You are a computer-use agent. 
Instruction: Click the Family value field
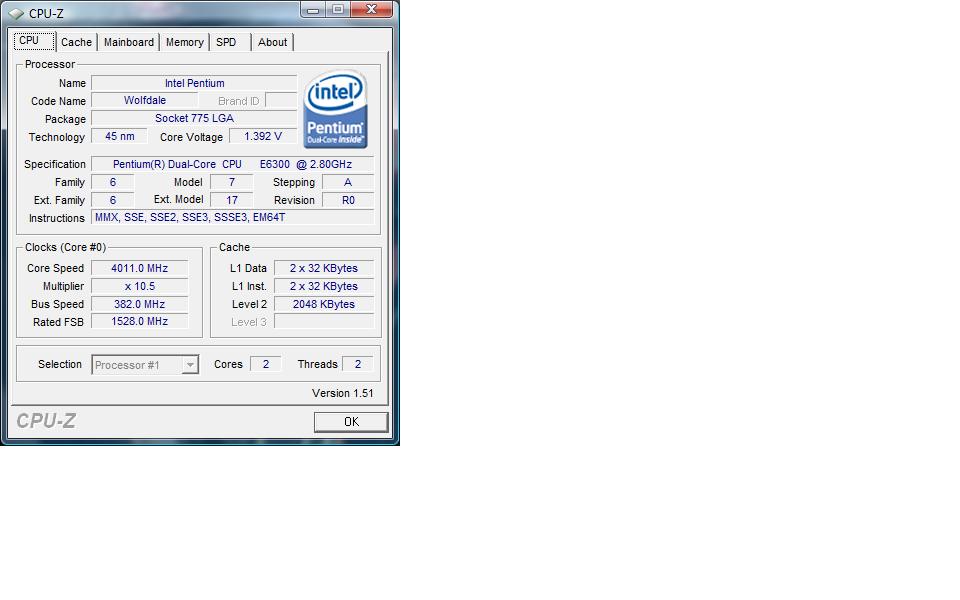[x=113, y=182]
